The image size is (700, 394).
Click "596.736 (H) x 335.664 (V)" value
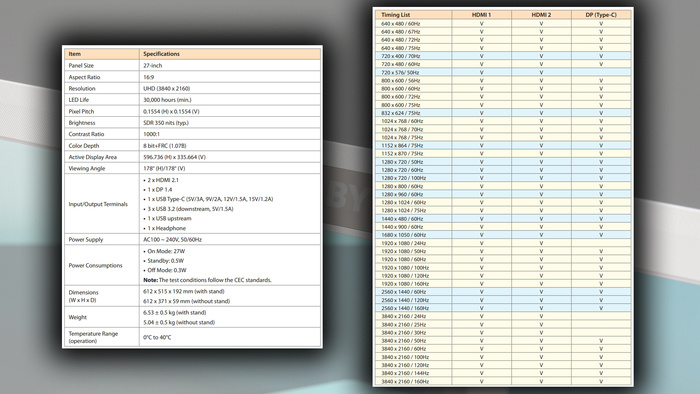[x=175, y=157]
